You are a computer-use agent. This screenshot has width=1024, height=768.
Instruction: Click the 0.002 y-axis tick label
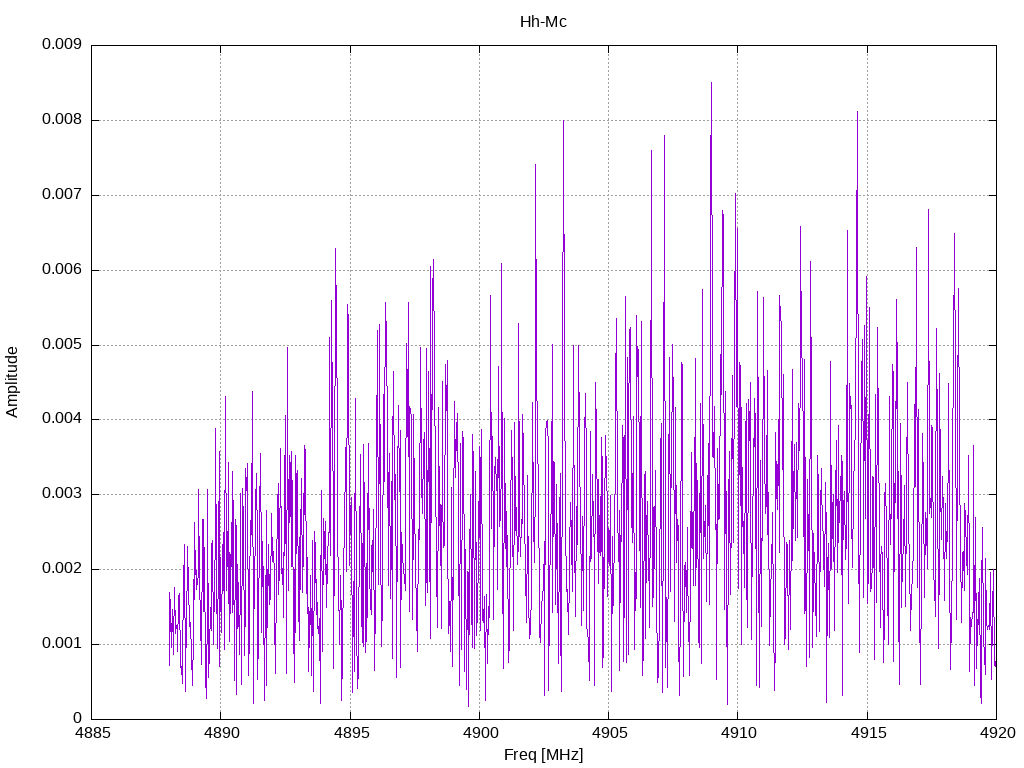[62, 569]
